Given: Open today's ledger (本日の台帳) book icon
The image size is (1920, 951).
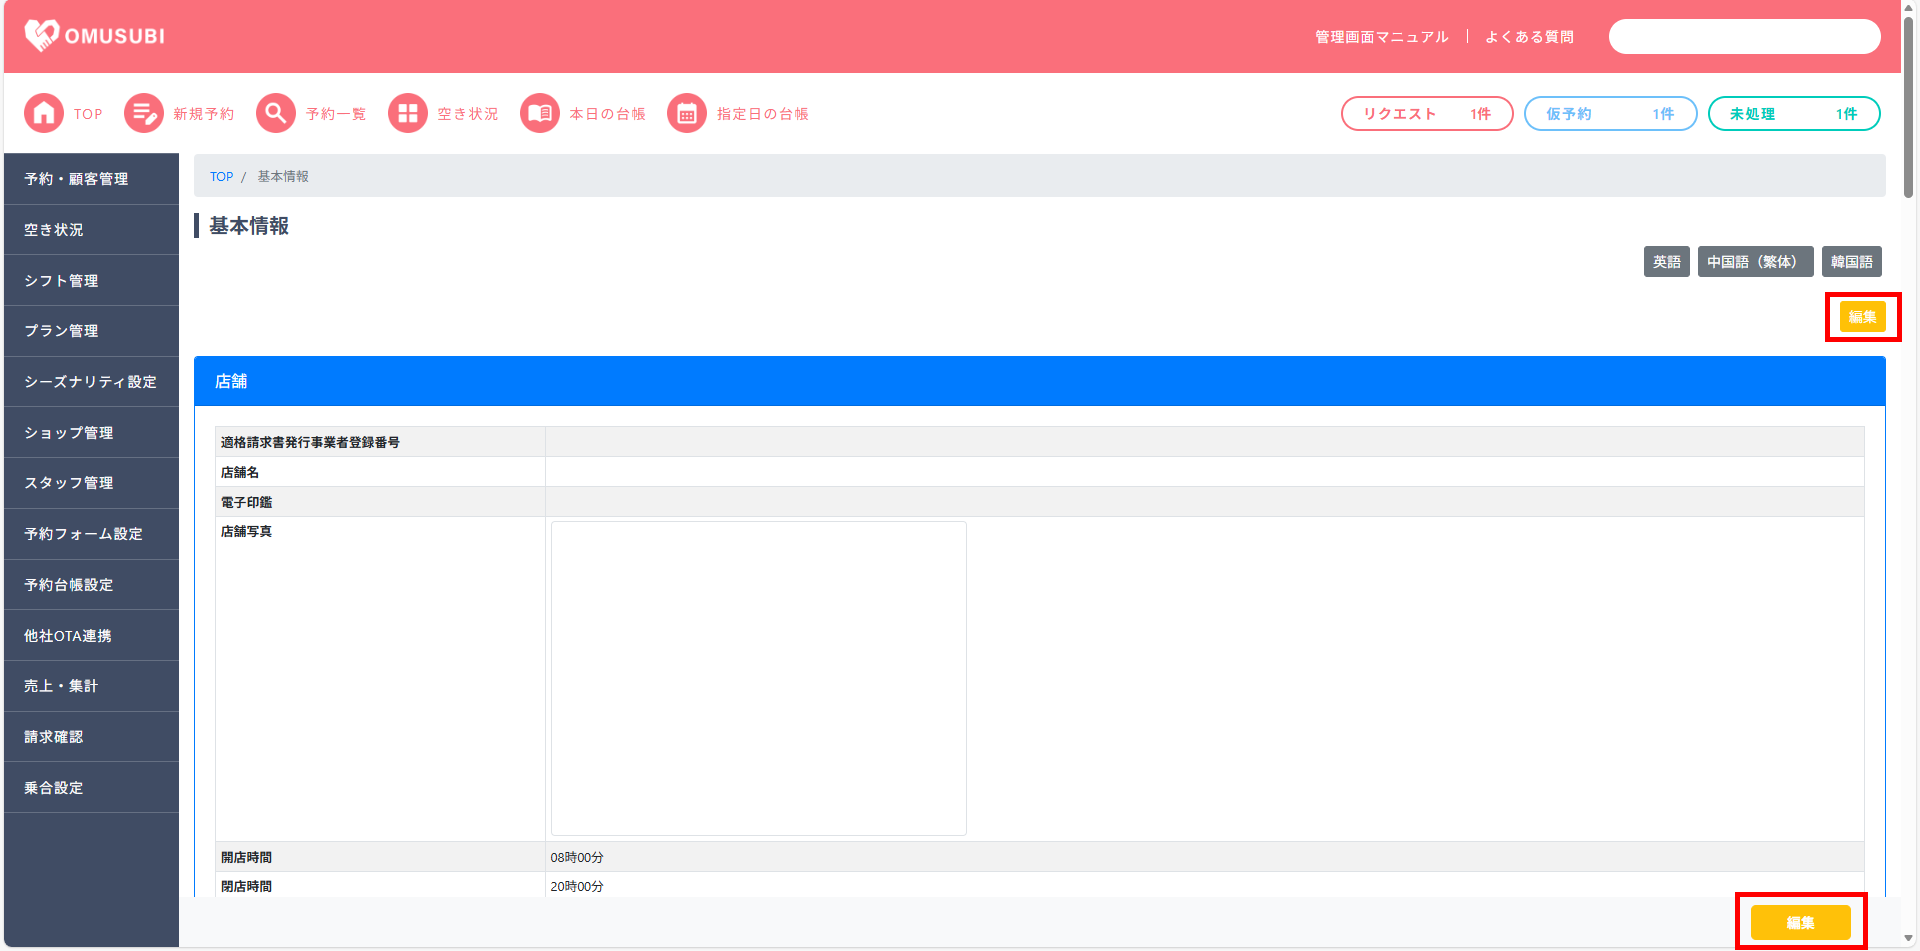Looking at the screenshot, I should click(x=540, y=114).
